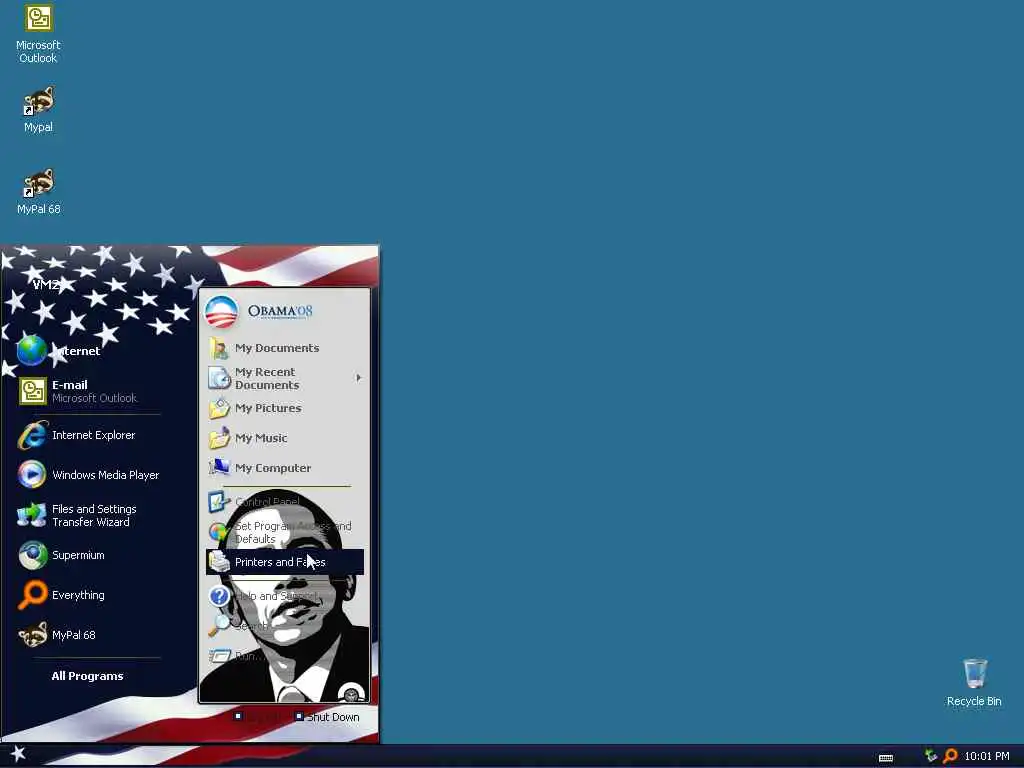The height and width of the screenshot is (768, 1024).
Task: Expand My Recent Documents submenu arrow
Action: tap(358, 377)
